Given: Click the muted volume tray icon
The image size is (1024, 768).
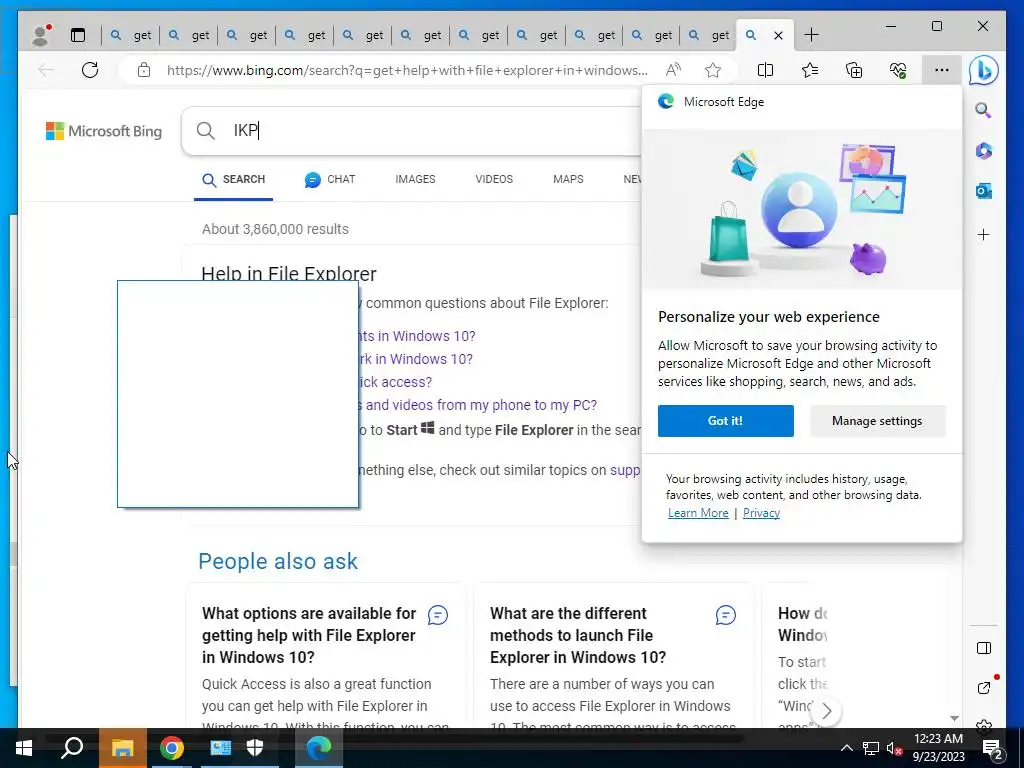Looking at the screenshot, I should pyautogui.click(x=895, y=748).
